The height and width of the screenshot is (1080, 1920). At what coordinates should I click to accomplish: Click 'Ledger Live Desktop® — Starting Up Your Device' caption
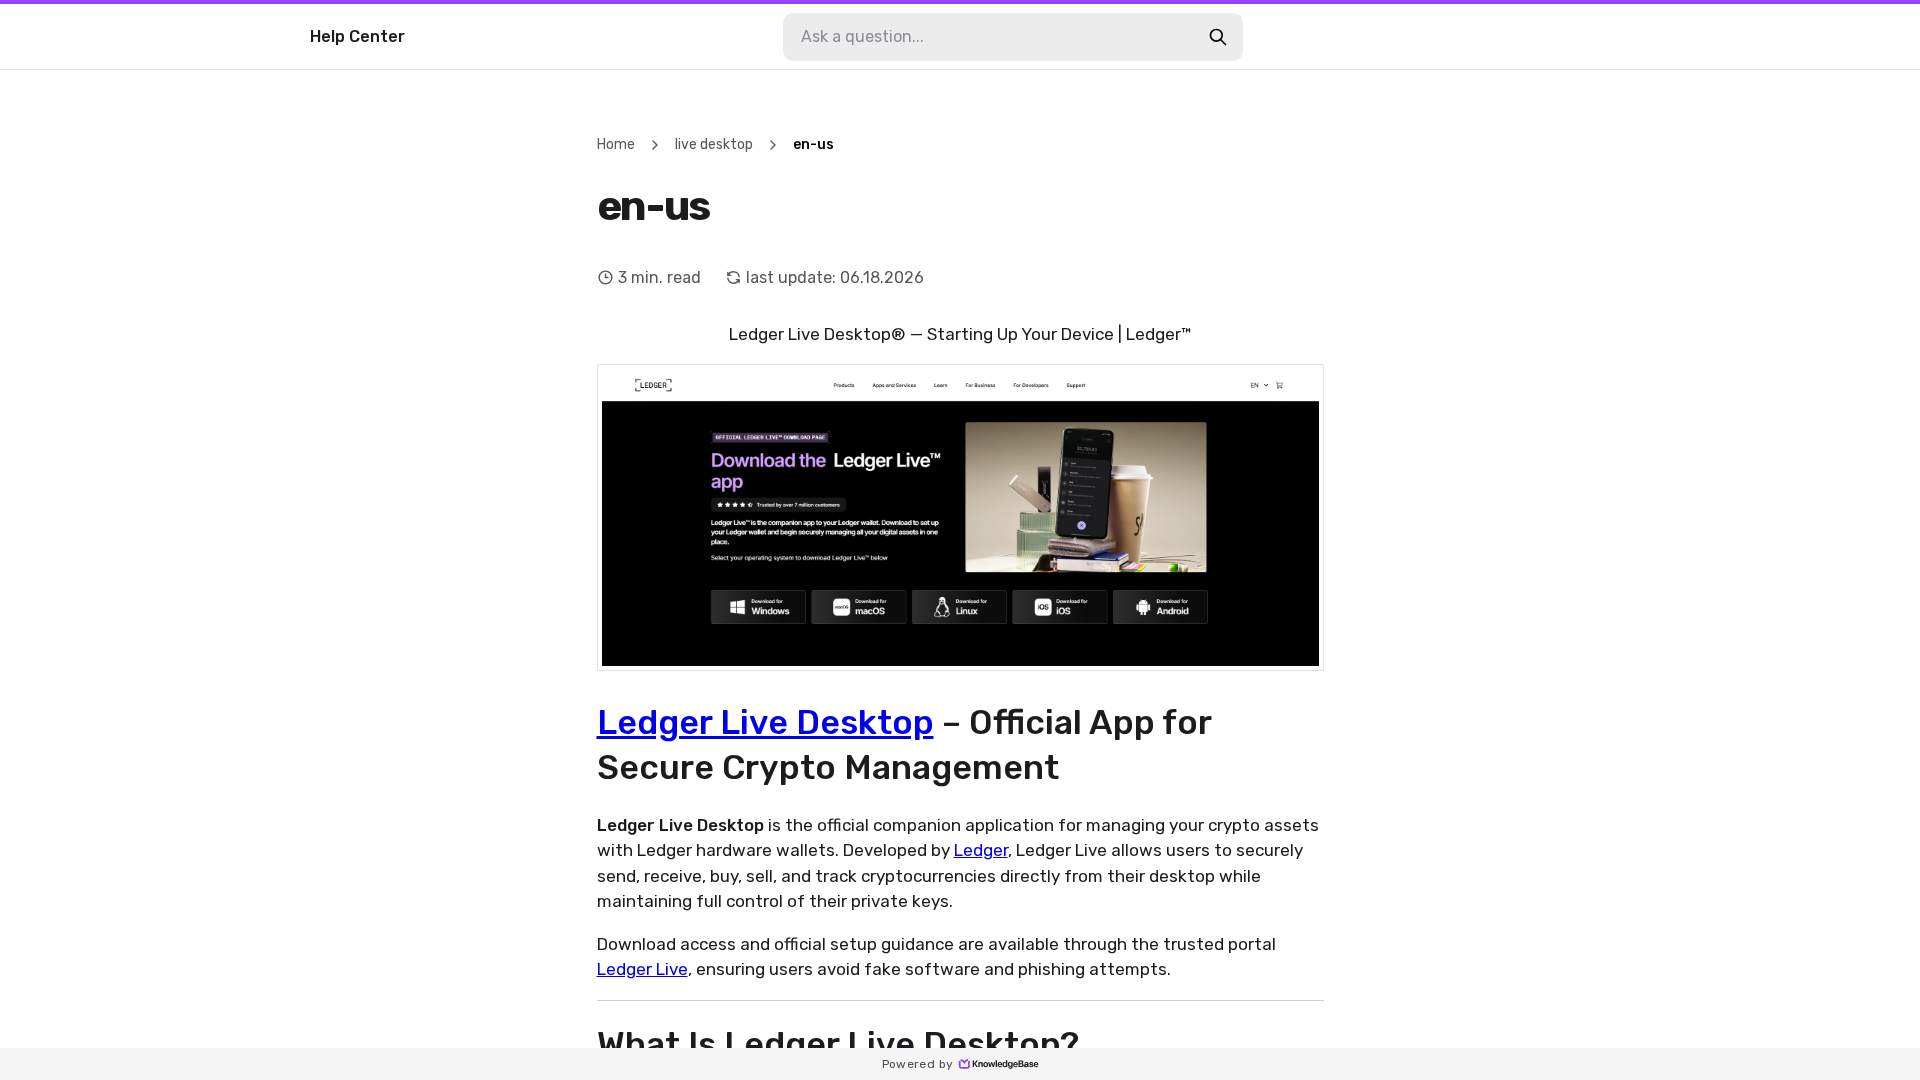(x=960, y=334)
